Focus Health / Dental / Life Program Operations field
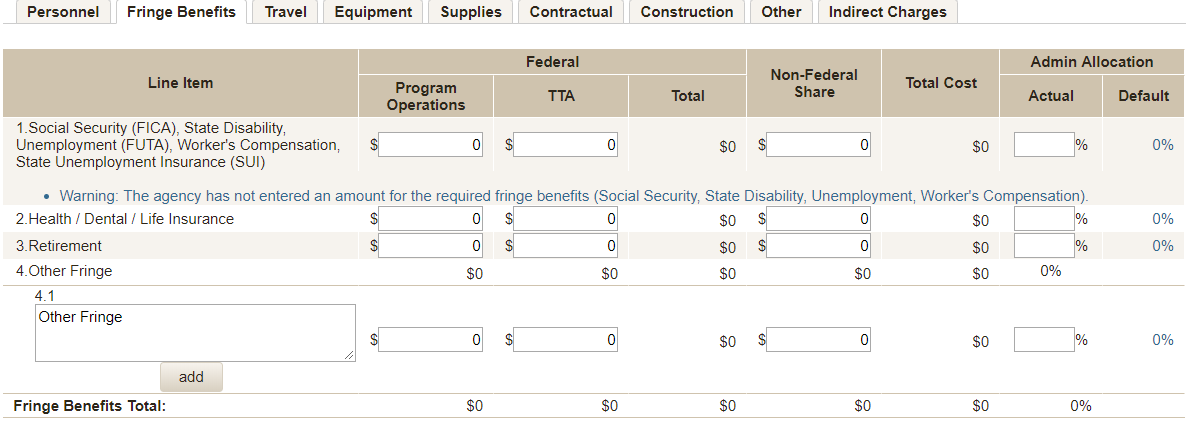Screen dimensions: 1187x423 coord(431,219)
